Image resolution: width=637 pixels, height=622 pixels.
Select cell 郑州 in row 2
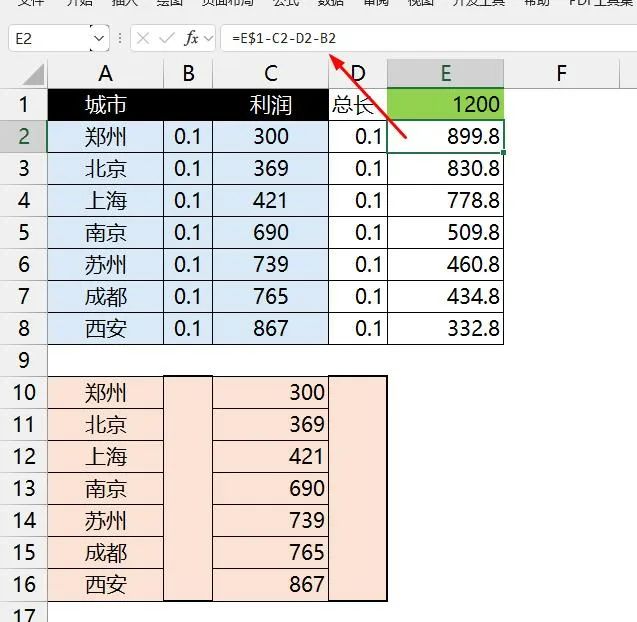(106, 137)
